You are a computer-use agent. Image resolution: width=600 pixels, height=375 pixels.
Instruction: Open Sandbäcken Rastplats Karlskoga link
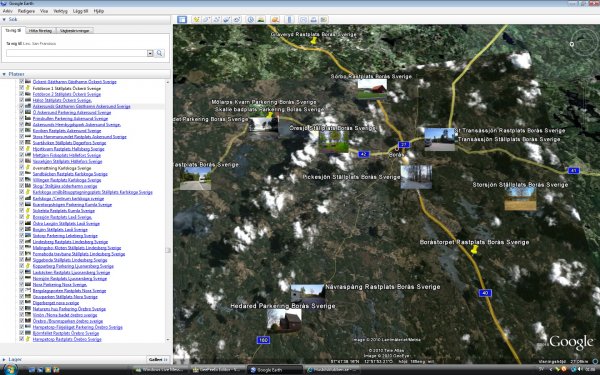click(x=70, y=174)
